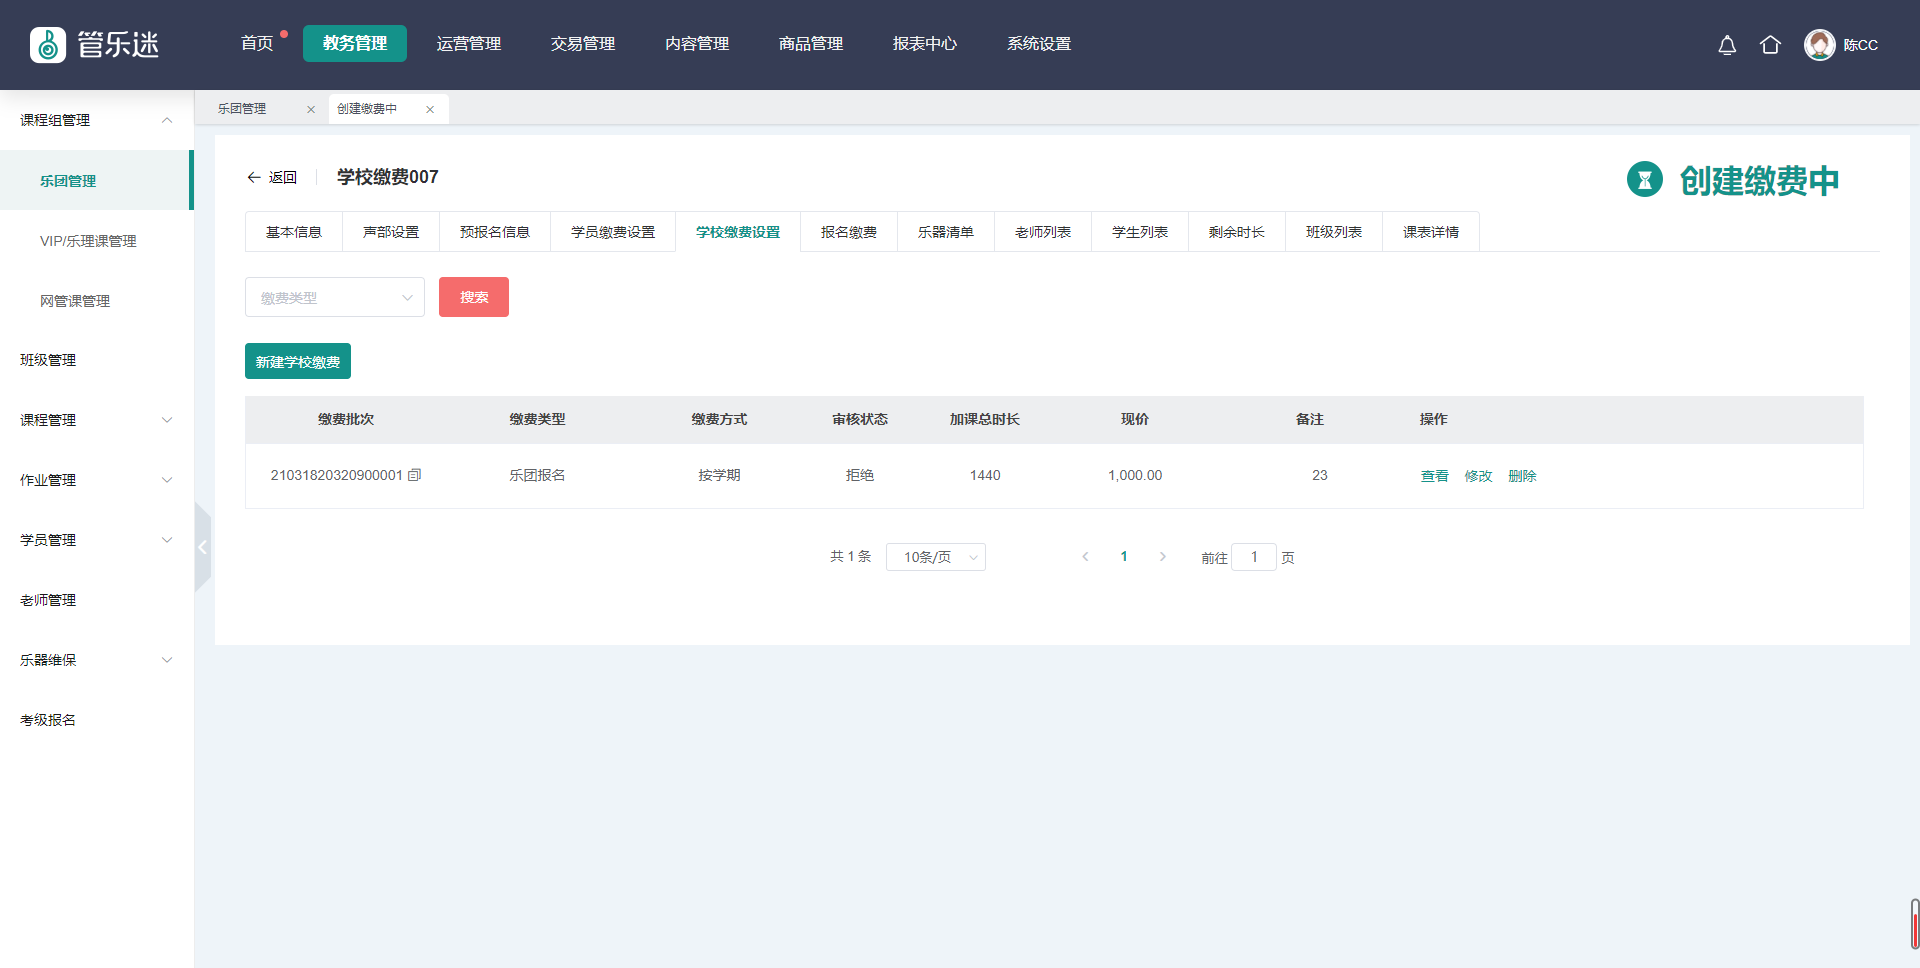Click the home icon in header
The width and height of the screenshot is (1920, 968).
tap(1770, 45)
